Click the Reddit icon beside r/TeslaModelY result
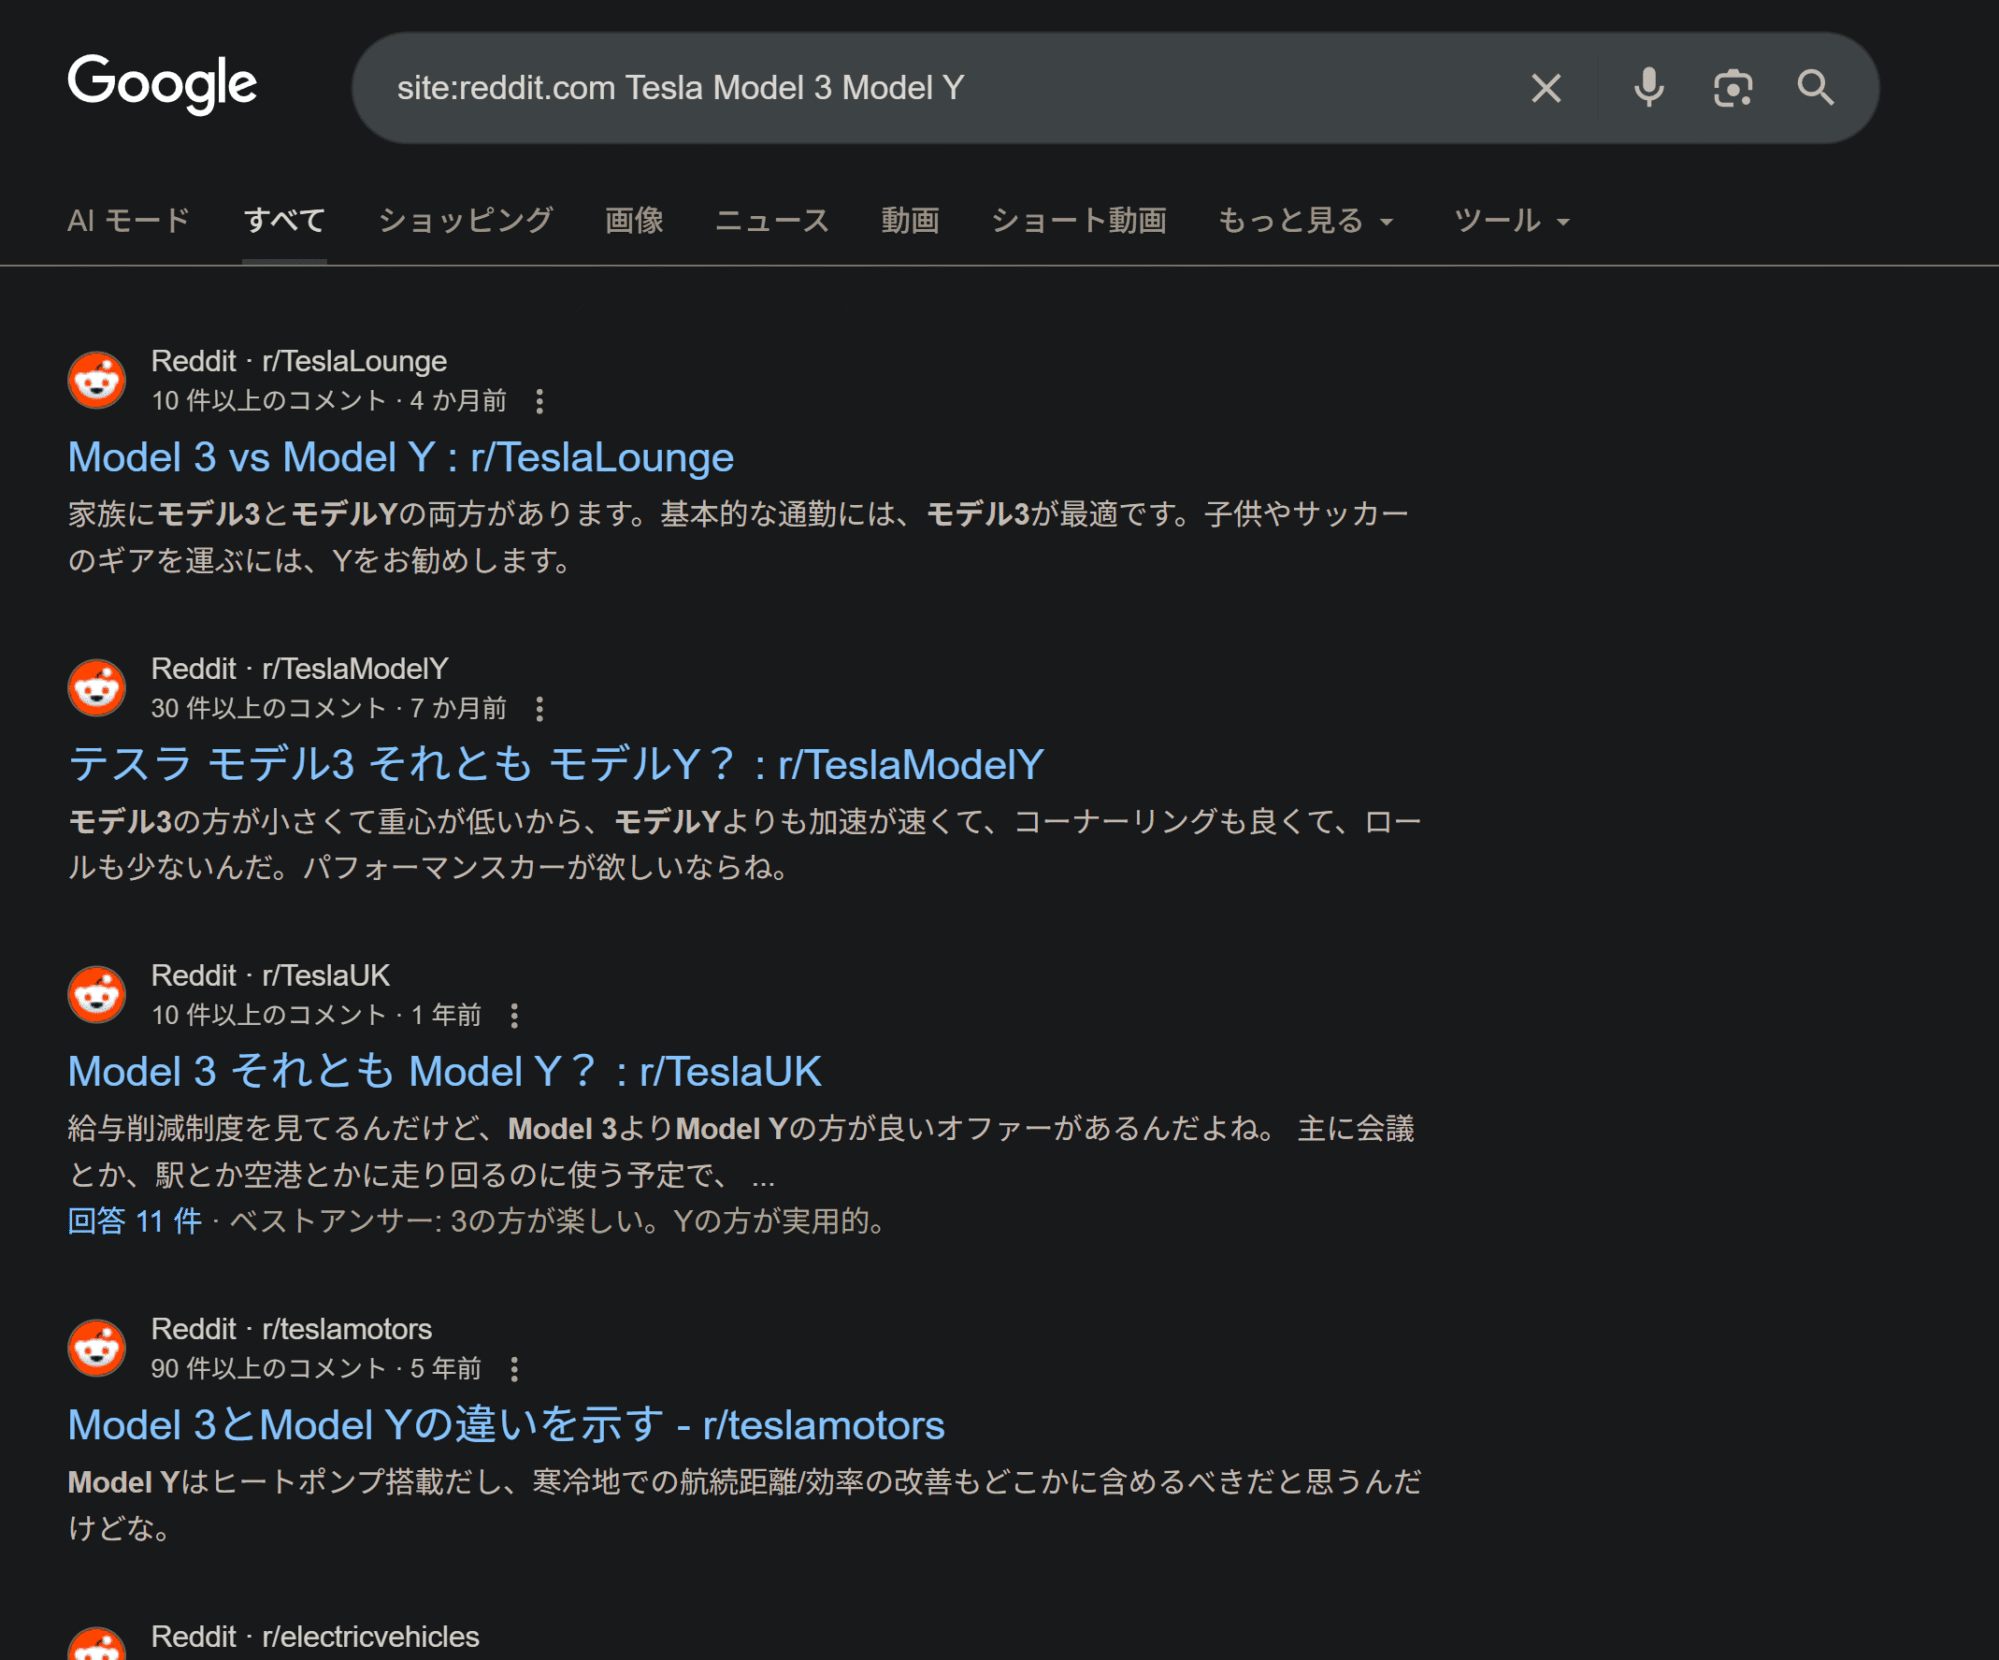The image size is (1999, 1660). [x=95, y=688]
